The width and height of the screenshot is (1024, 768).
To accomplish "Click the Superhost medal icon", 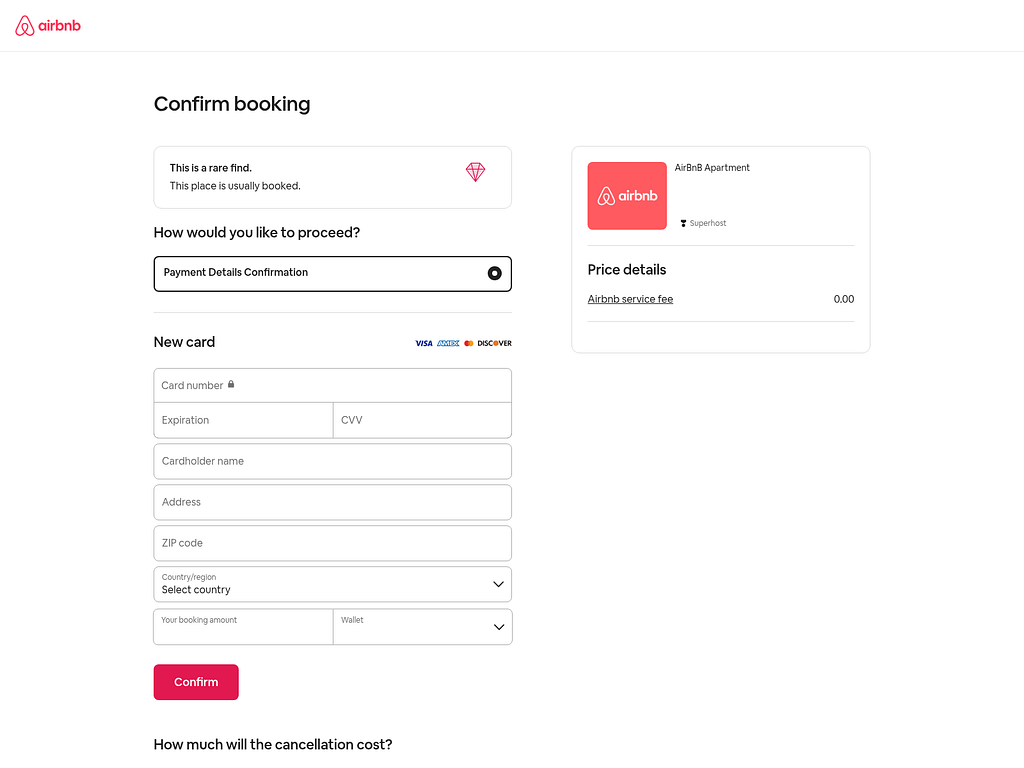I will [682, 223].
